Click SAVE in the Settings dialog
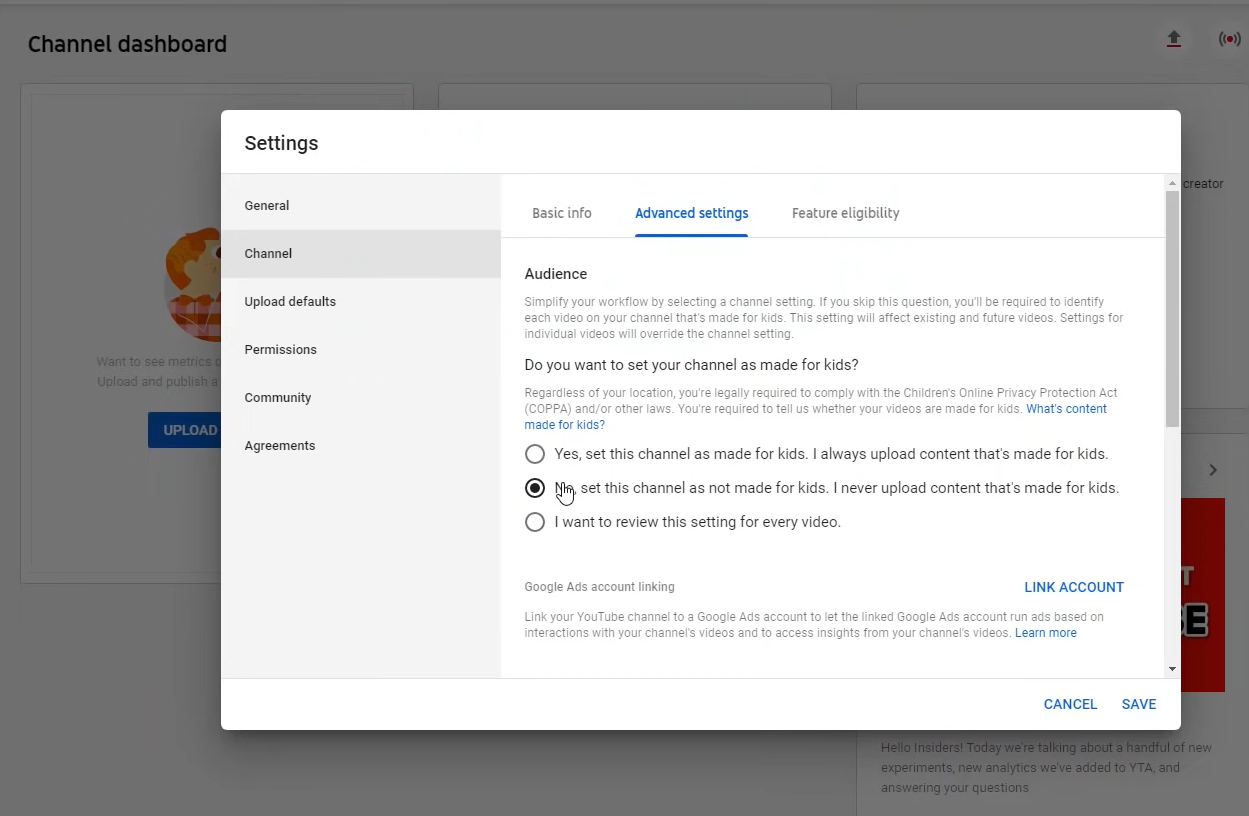Image resolution: width=1249 pixels, height=816 pixels. click(1139, 704)
